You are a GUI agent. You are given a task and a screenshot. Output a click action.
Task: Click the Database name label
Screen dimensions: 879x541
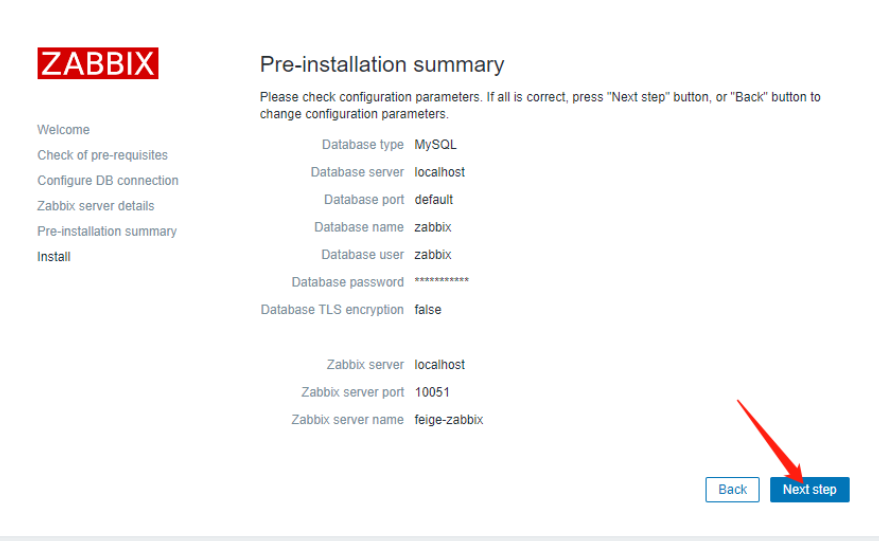pyautogui.click(x=359, y=227)
